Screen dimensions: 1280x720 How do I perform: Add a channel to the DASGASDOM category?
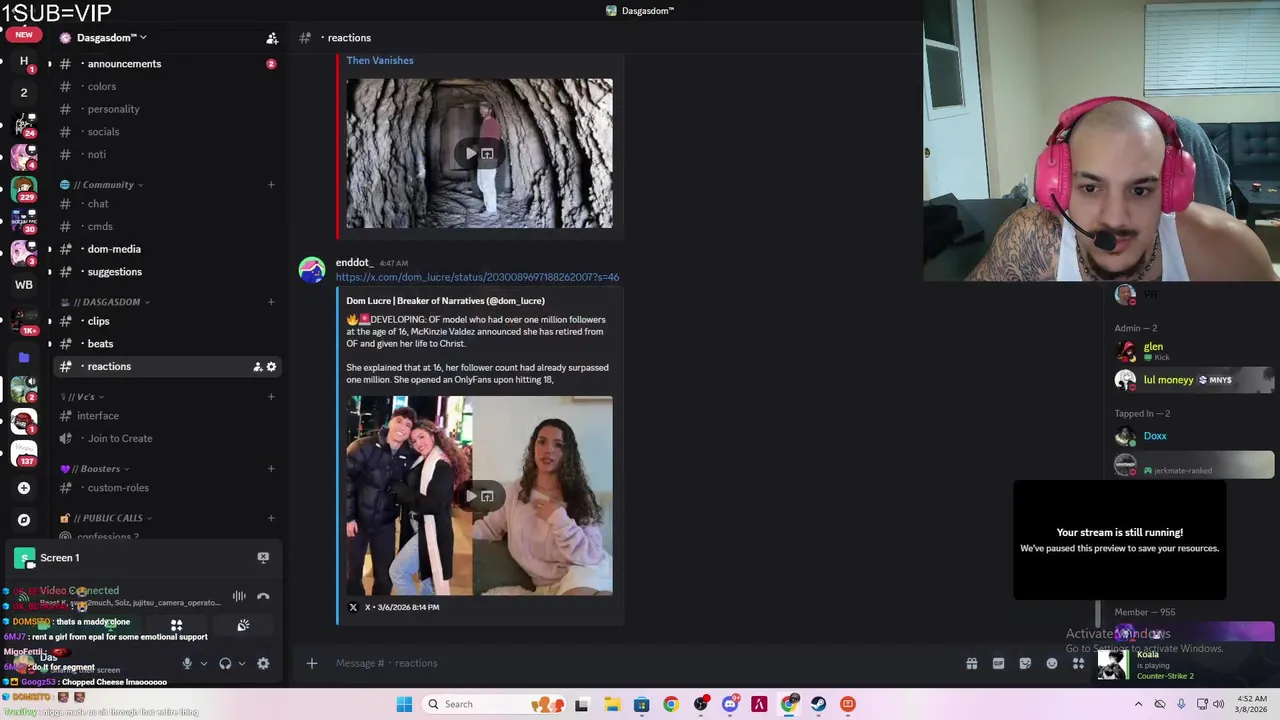(x=271, y=302)
